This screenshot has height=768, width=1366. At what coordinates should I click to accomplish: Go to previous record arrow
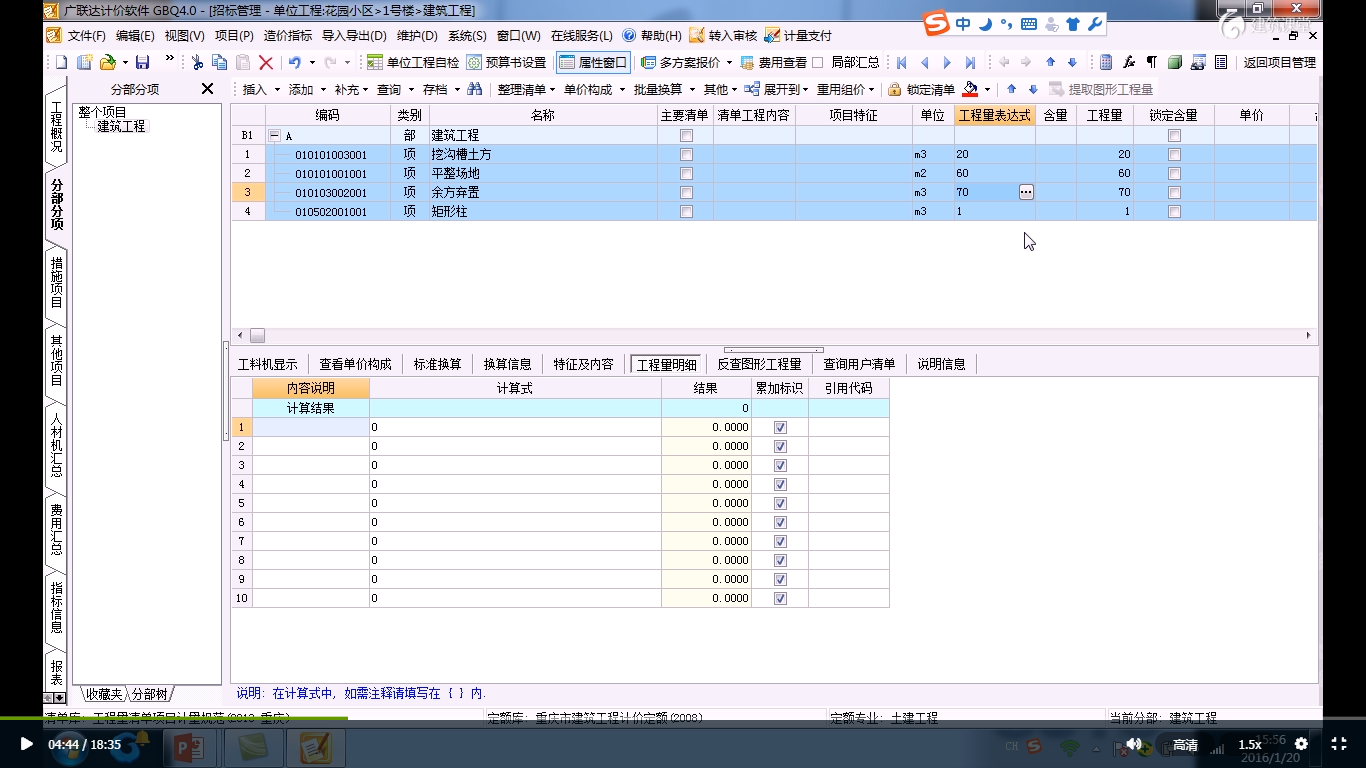[924, 62]
